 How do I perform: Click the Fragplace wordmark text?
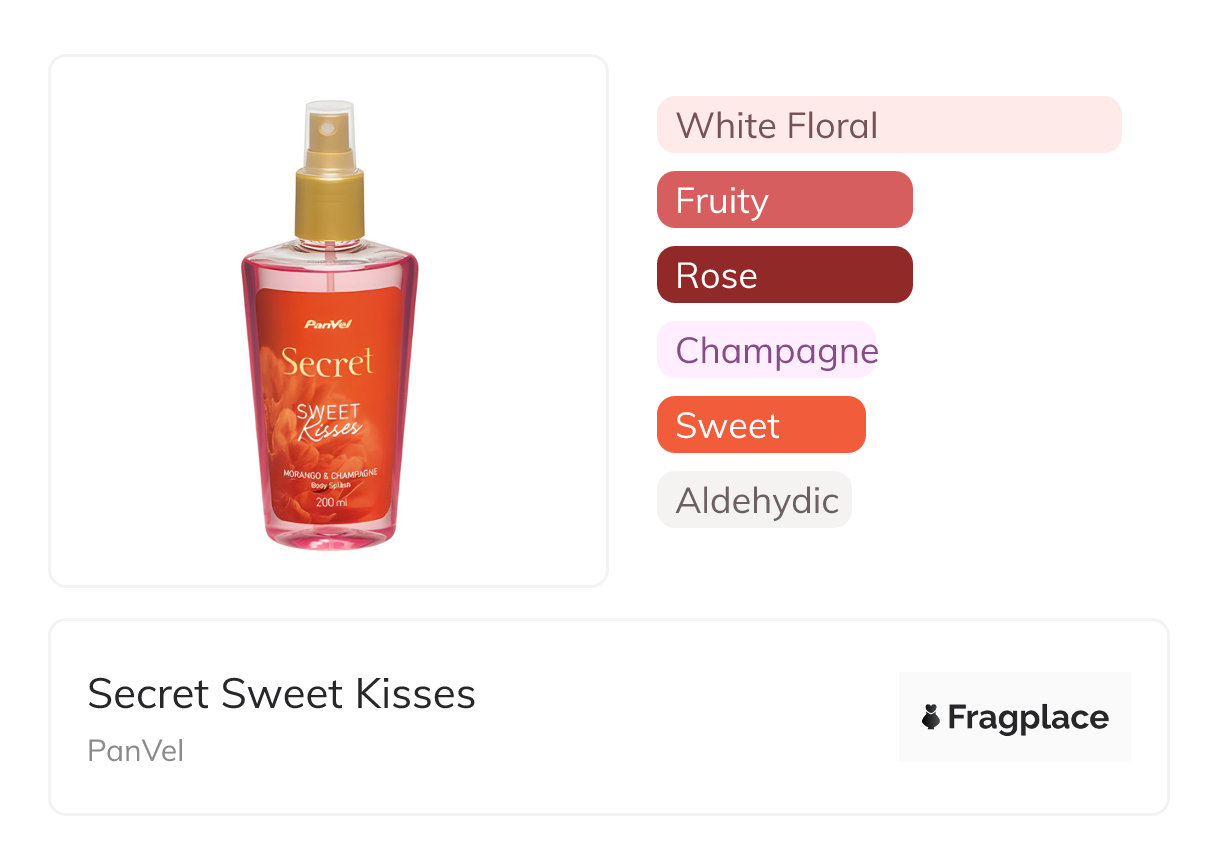pos(1028,717)
